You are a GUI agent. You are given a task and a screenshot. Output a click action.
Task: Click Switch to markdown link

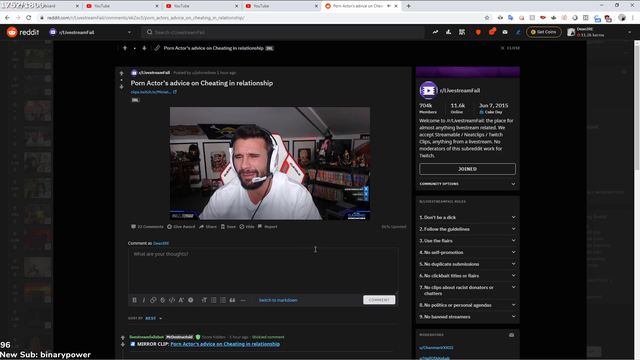click(278, 300)
